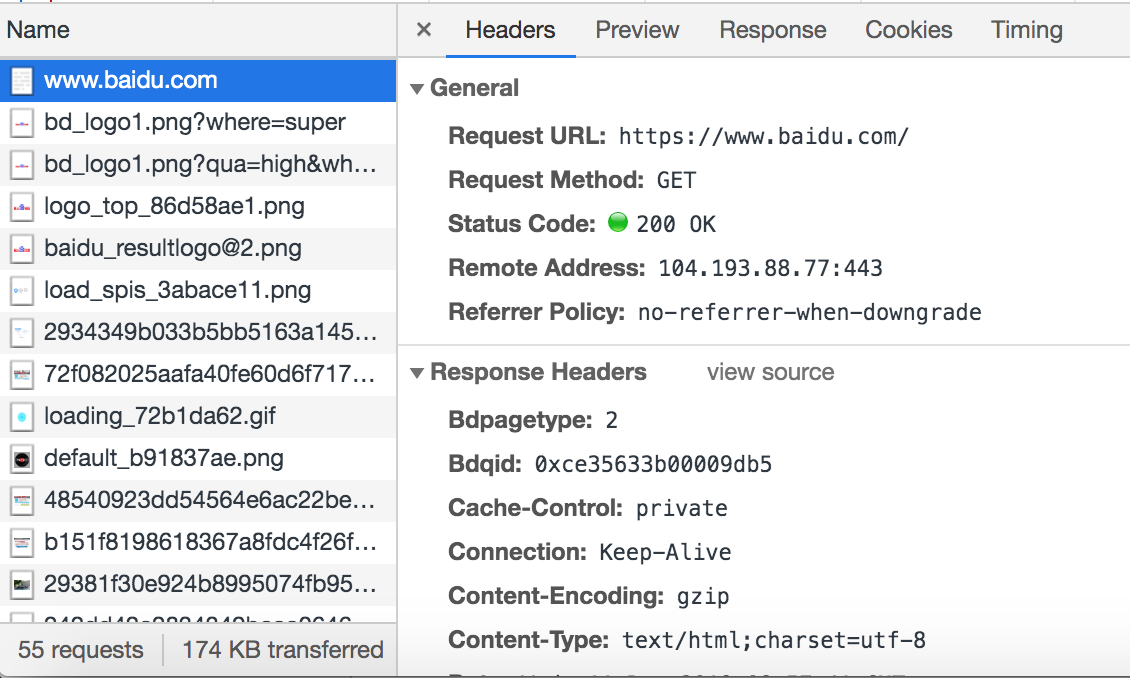Open the Response tab
1130x678 pixels.
coord(773,30)
